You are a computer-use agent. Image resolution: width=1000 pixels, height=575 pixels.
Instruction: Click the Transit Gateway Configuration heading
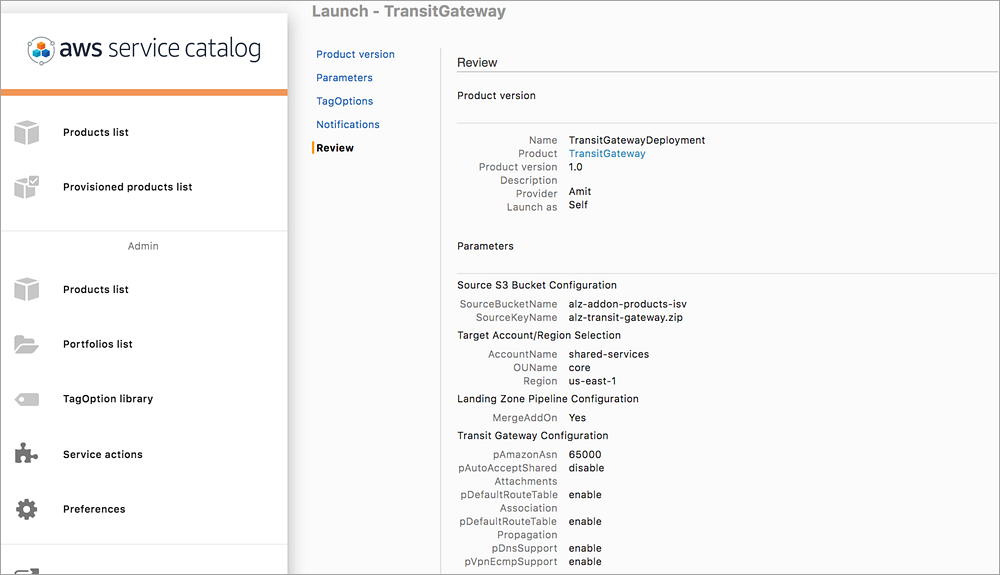[533, 436]
